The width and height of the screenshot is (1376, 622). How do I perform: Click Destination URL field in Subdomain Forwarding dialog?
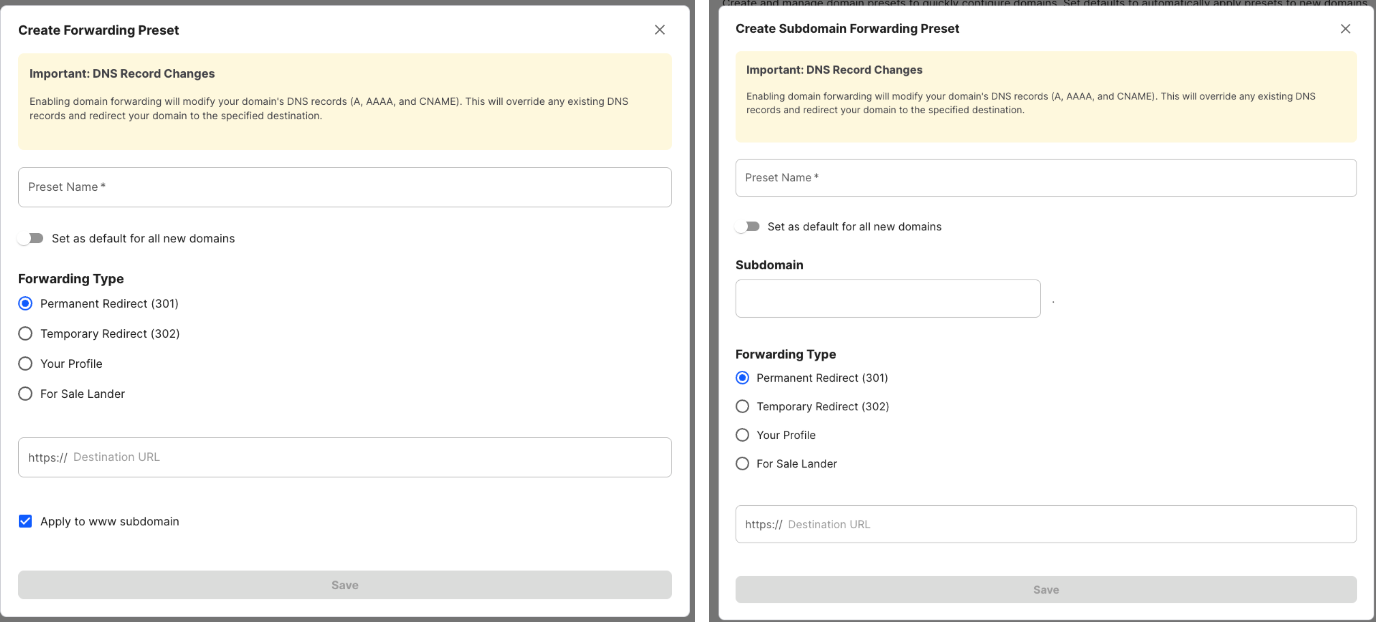(x=1046, y=524)
